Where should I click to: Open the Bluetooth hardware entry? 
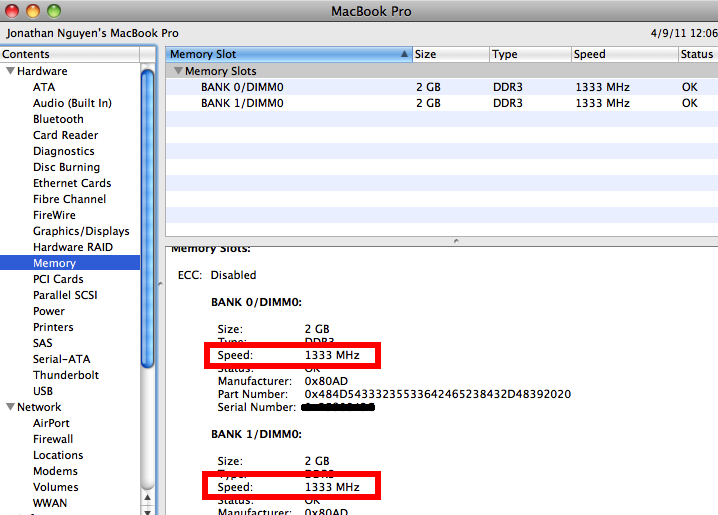pos(58,119)
